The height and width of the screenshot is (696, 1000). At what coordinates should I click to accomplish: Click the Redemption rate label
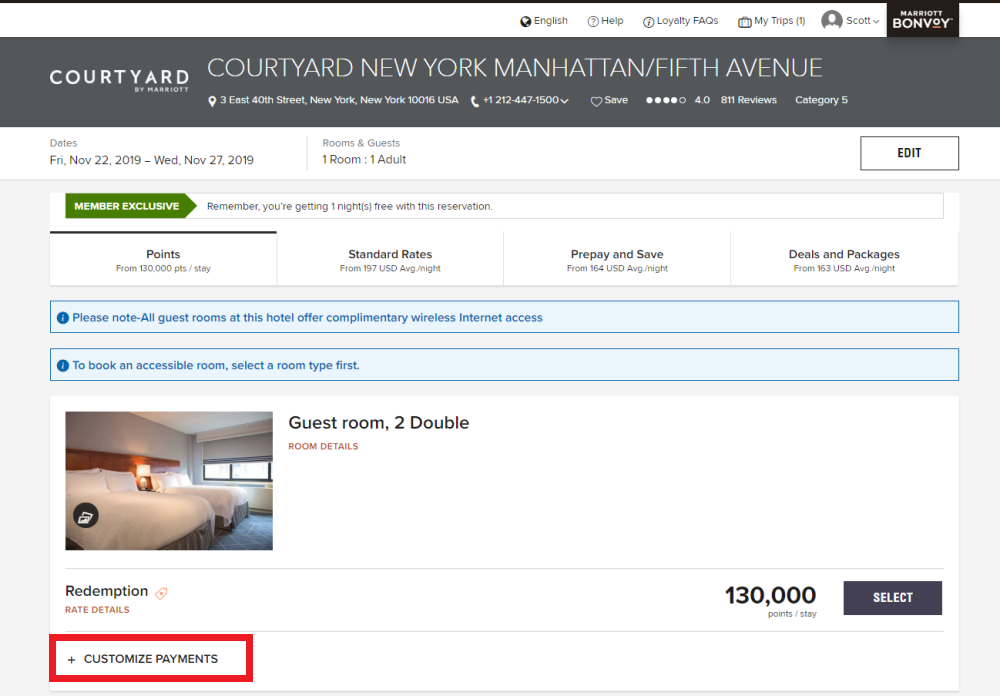pos(107,591)
